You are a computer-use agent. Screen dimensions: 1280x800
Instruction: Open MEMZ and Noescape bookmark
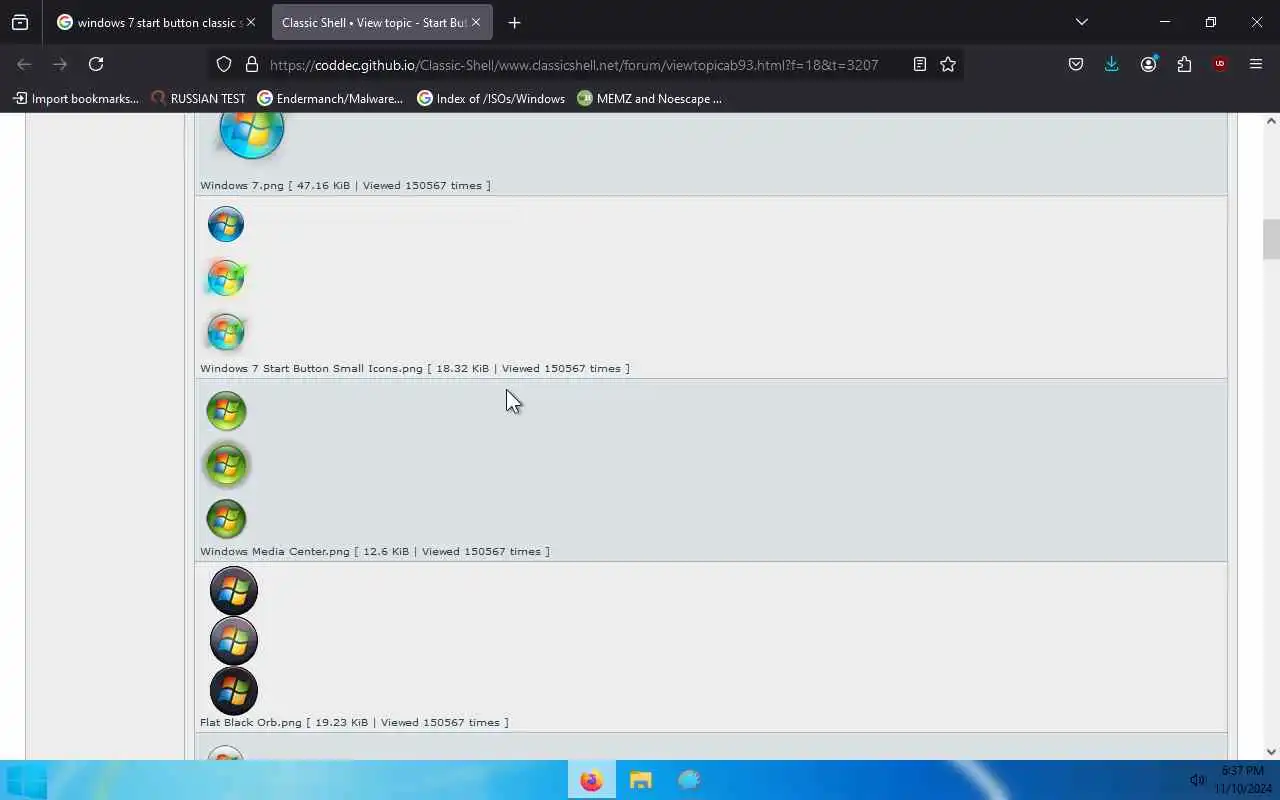[x=649, y=98]
